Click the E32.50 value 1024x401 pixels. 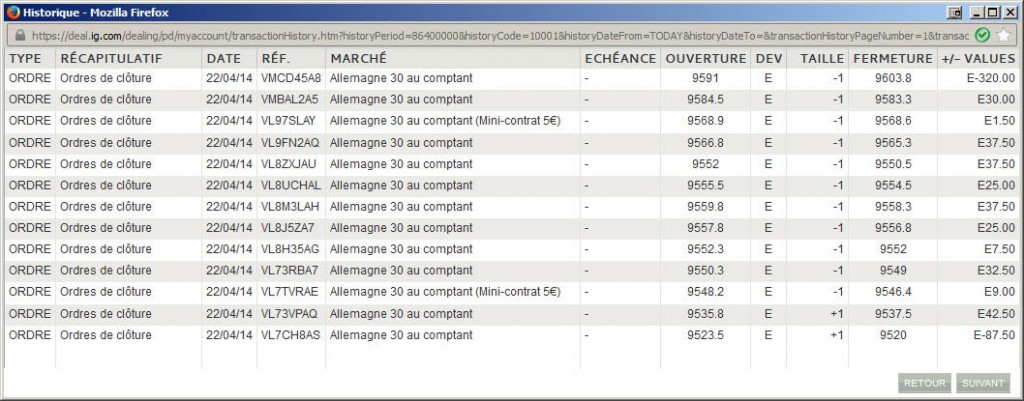pos(997,270)
